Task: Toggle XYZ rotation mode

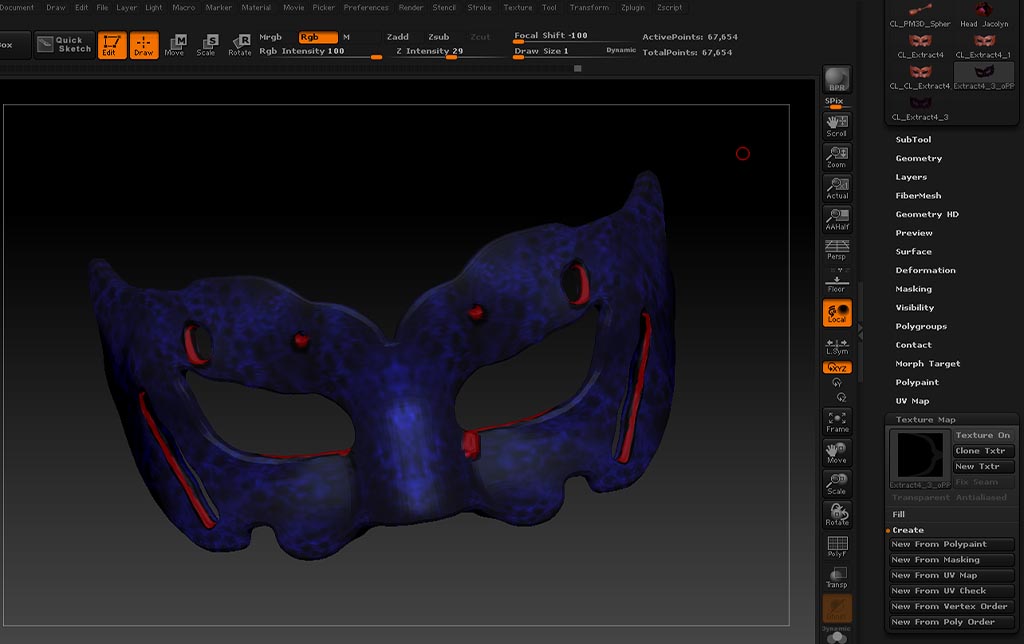Action: pyautogui.click(x=837, y=368)
